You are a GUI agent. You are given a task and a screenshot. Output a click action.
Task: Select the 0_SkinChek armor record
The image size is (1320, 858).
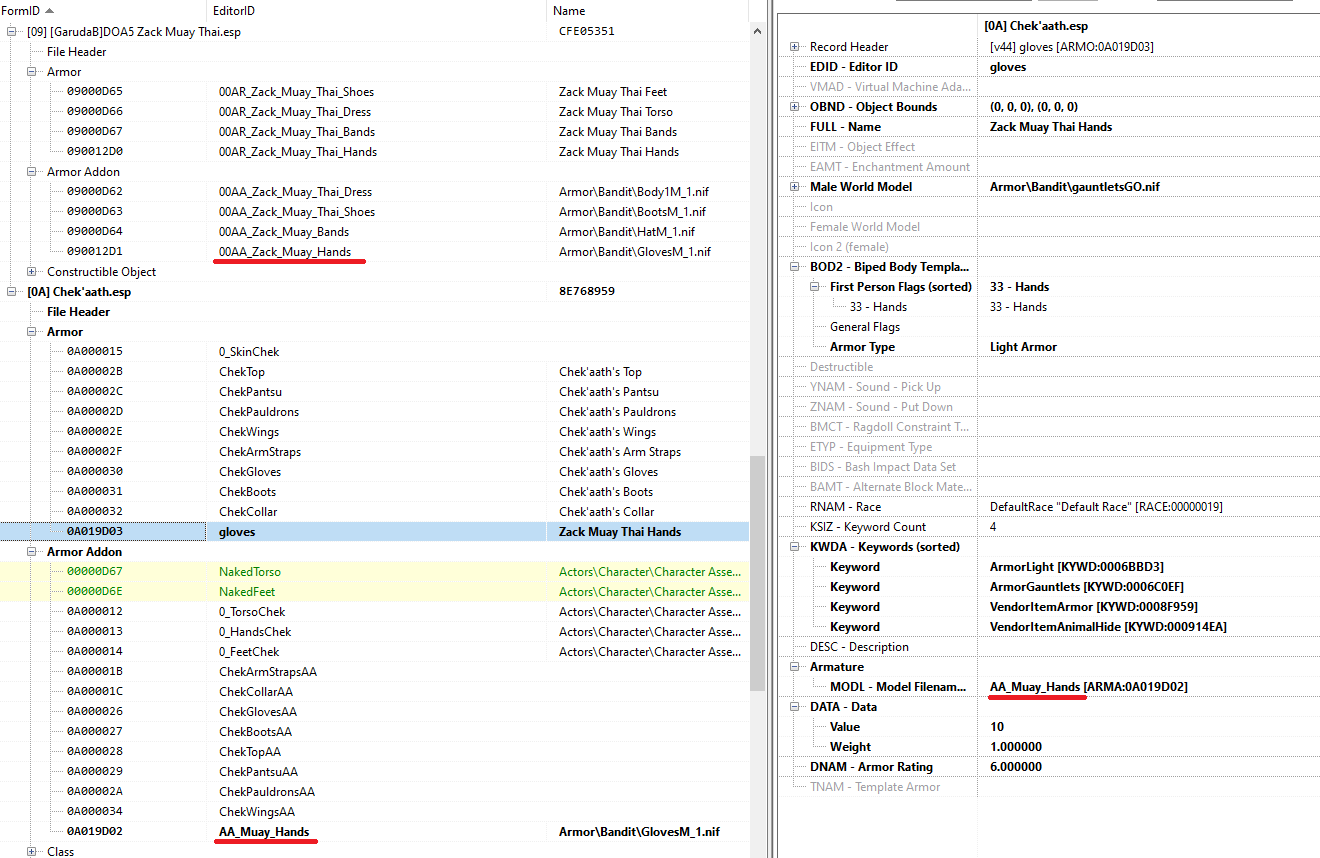[374, 352]
